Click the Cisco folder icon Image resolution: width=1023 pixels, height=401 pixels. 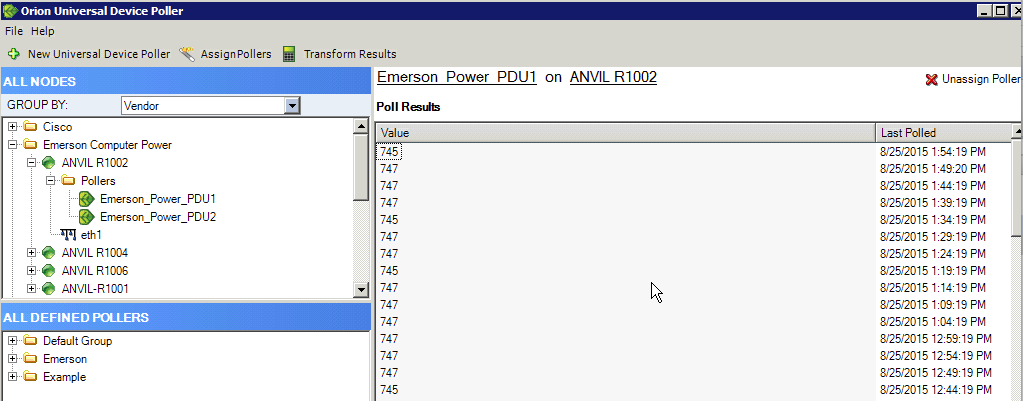click(31, 126)
